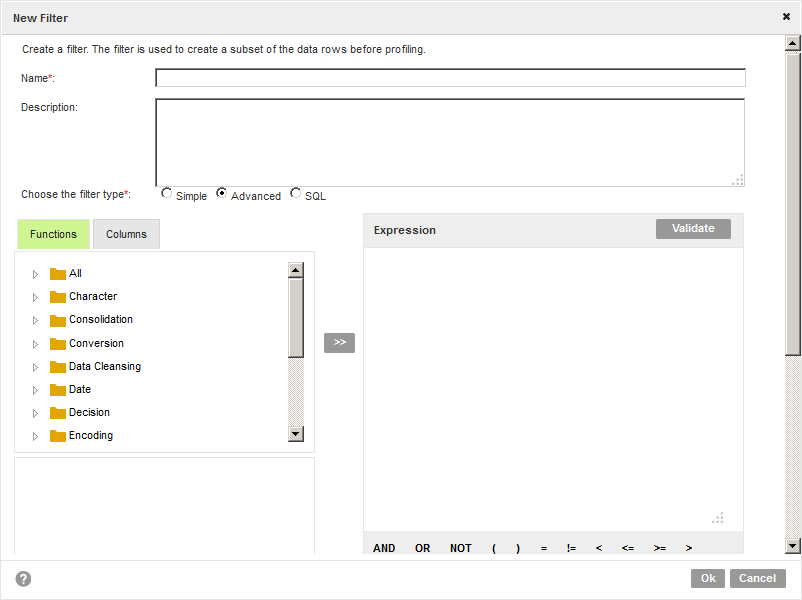Click the All folder icon

58,274
